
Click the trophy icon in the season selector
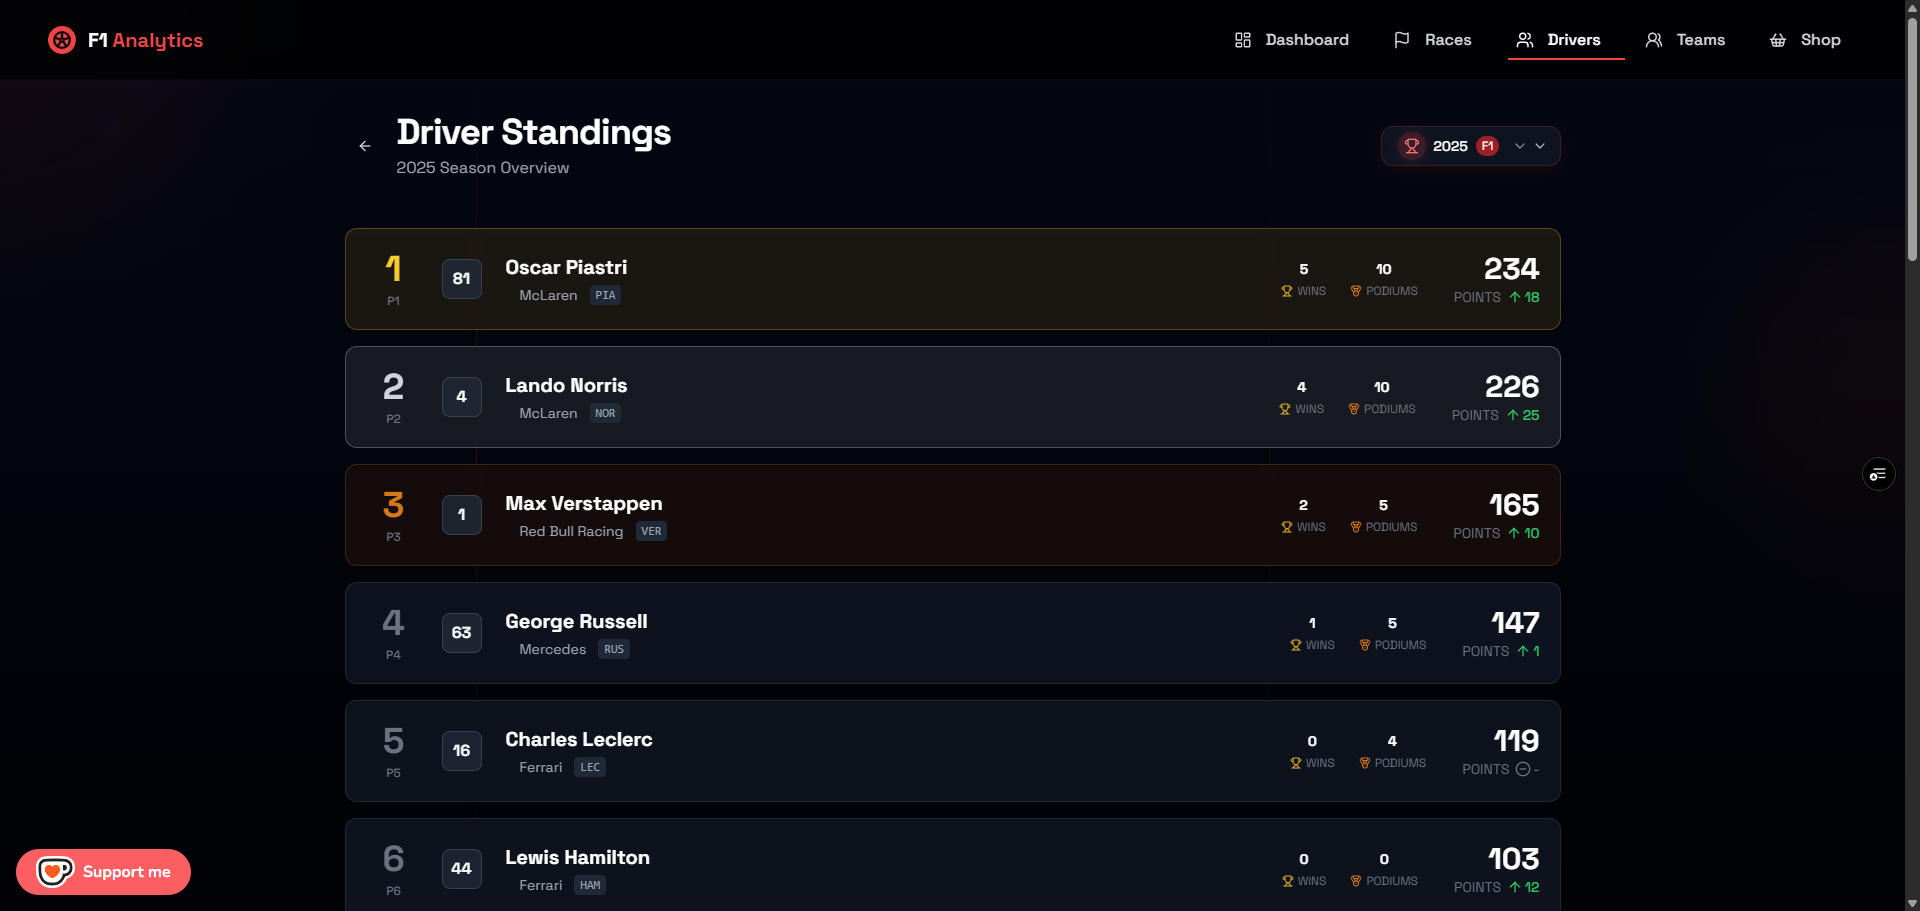pyautogui.click(x=1412, y=146)
